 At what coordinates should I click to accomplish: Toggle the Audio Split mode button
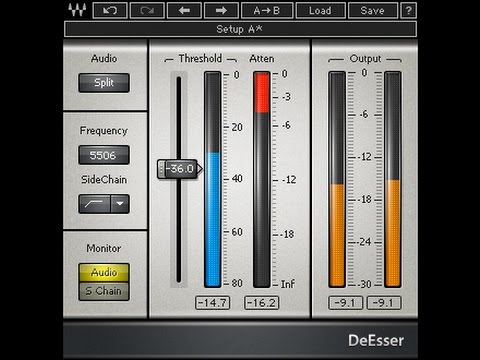pos(104,83)
